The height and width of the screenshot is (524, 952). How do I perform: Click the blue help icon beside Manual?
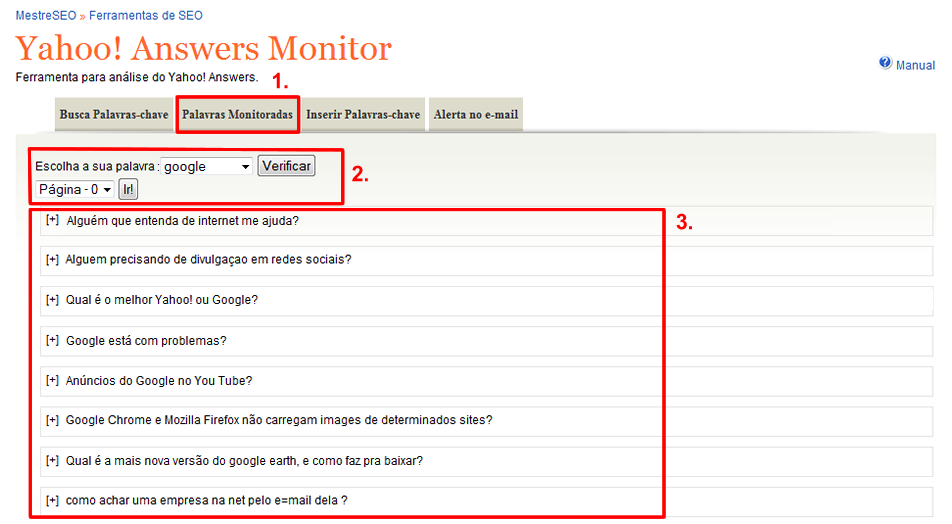[x=885, y=63]
